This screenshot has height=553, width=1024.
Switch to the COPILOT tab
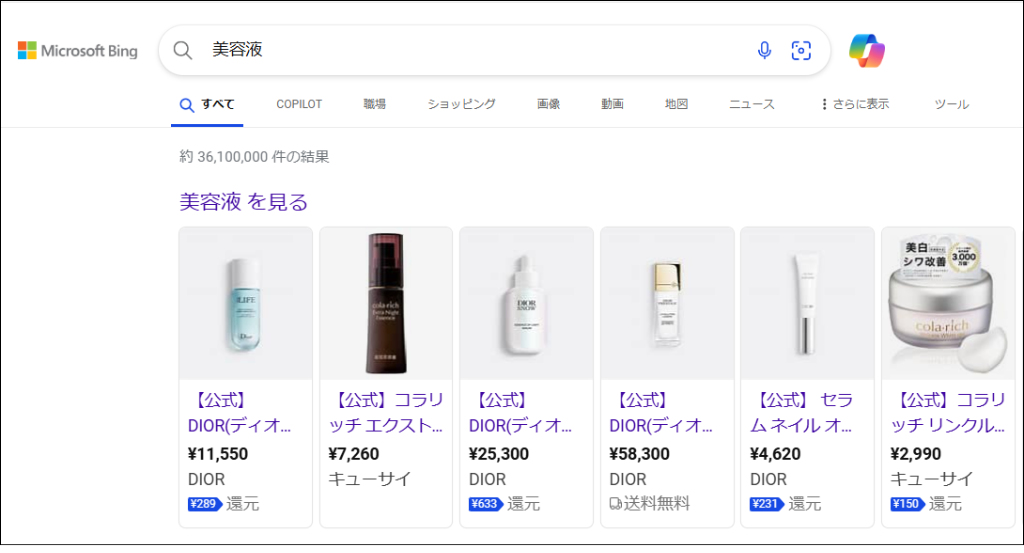(x=299, y=104)
